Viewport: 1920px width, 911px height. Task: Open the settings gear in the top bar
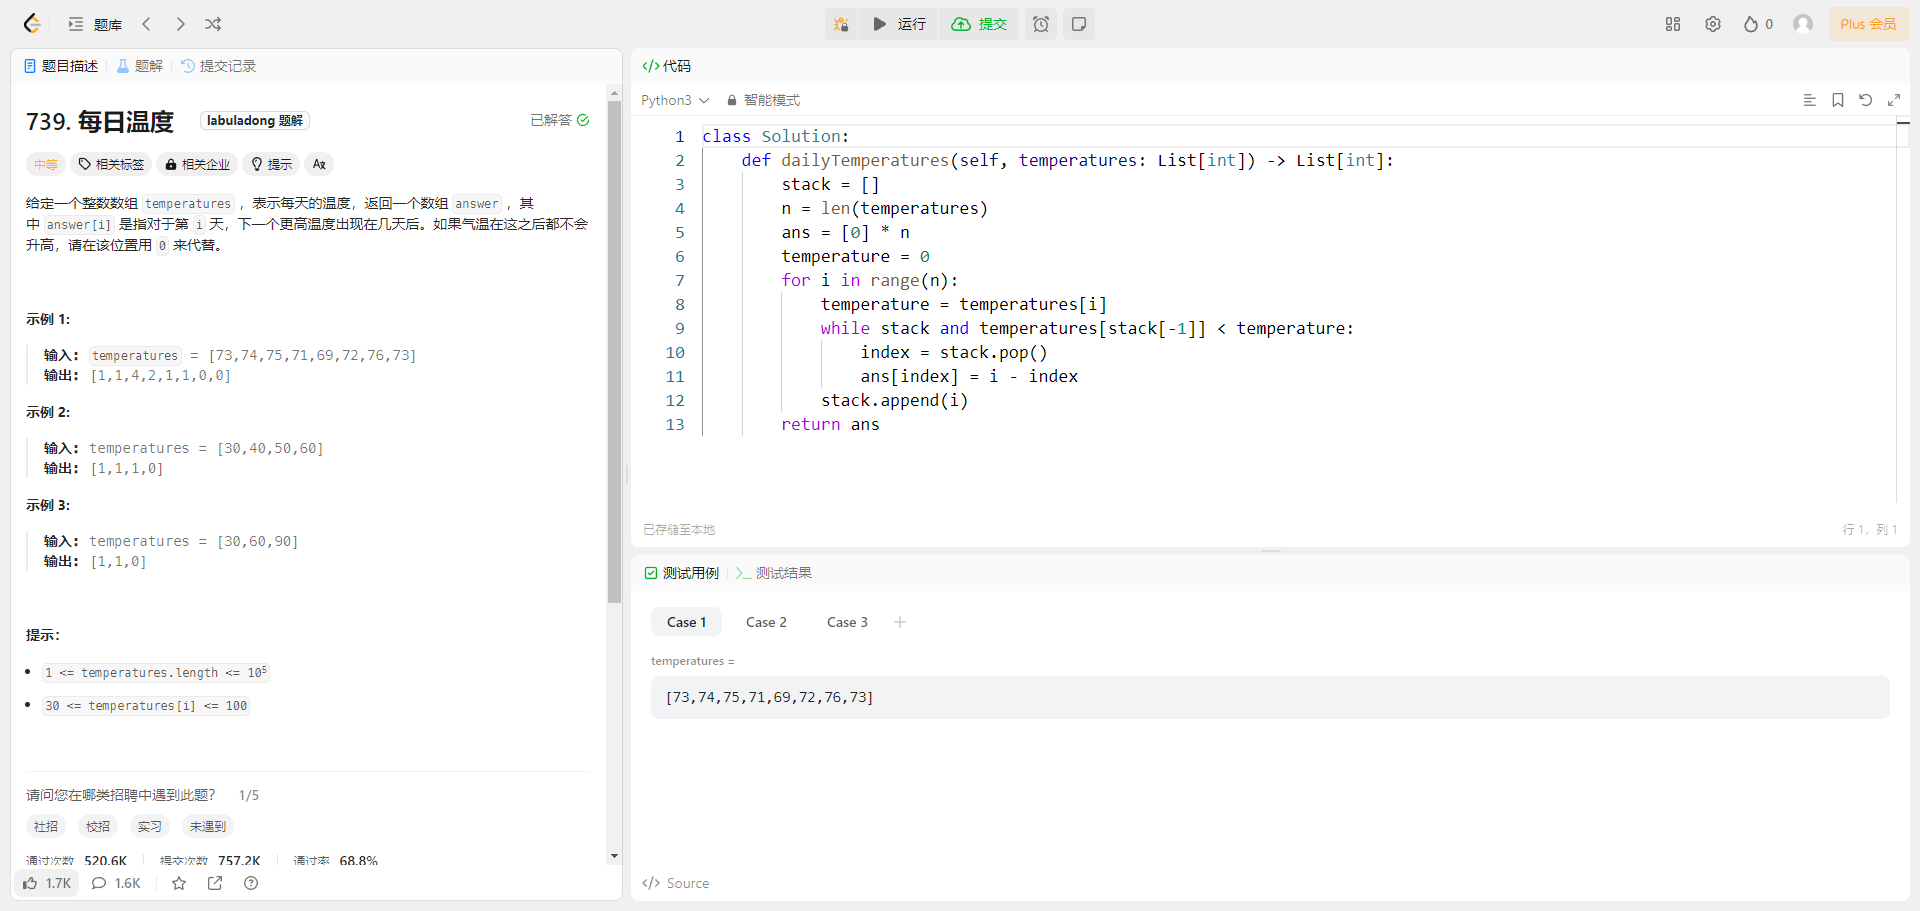click(1713, 24)
